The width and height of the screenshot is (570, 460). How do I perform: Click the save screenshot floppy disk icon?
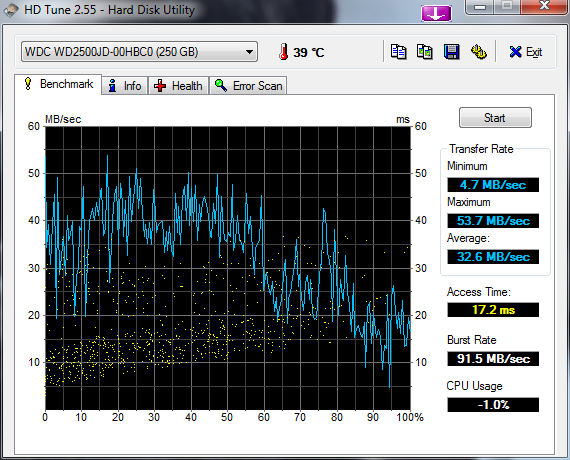click(451, 52)
